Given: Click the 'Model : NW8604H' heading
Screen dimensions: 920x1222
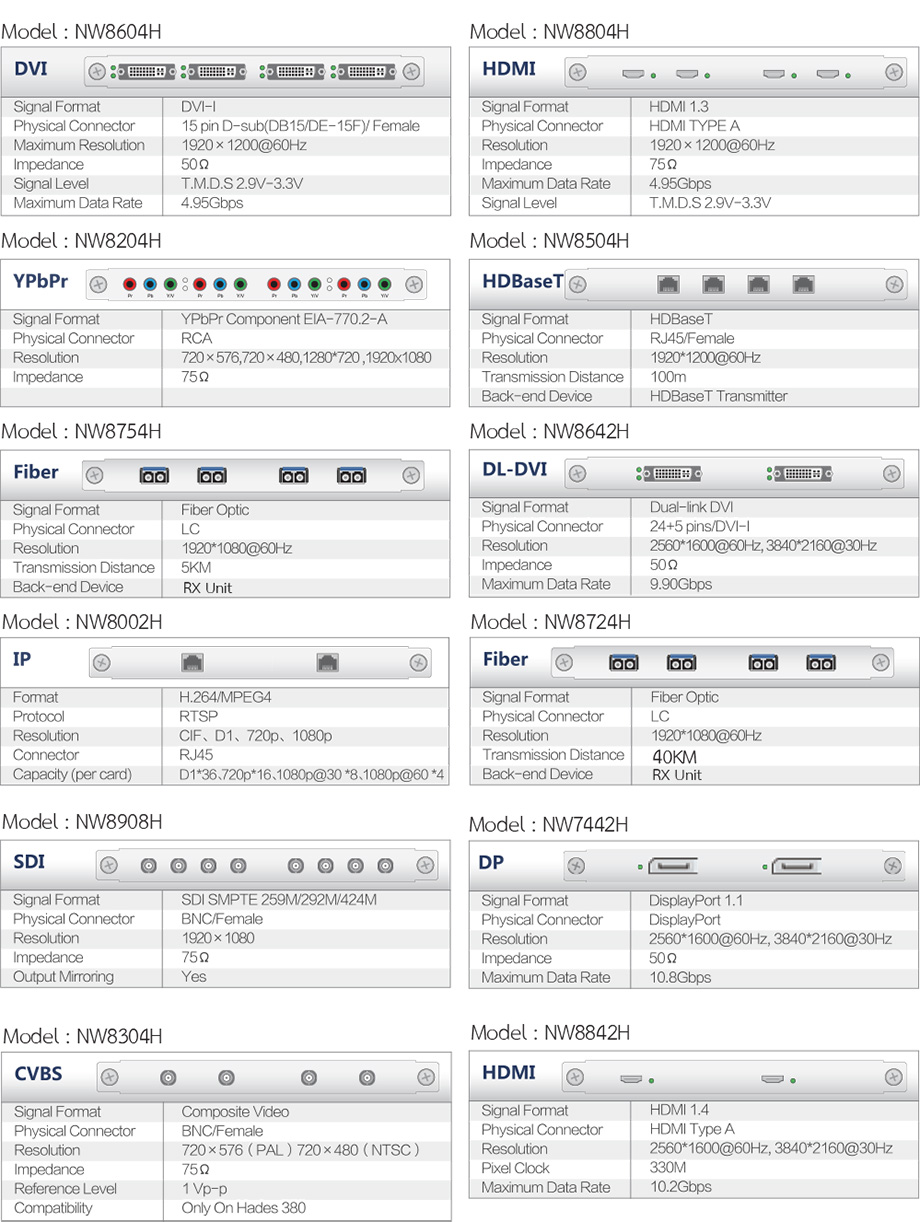Looking at the screenshot, I should coord(81,31).
